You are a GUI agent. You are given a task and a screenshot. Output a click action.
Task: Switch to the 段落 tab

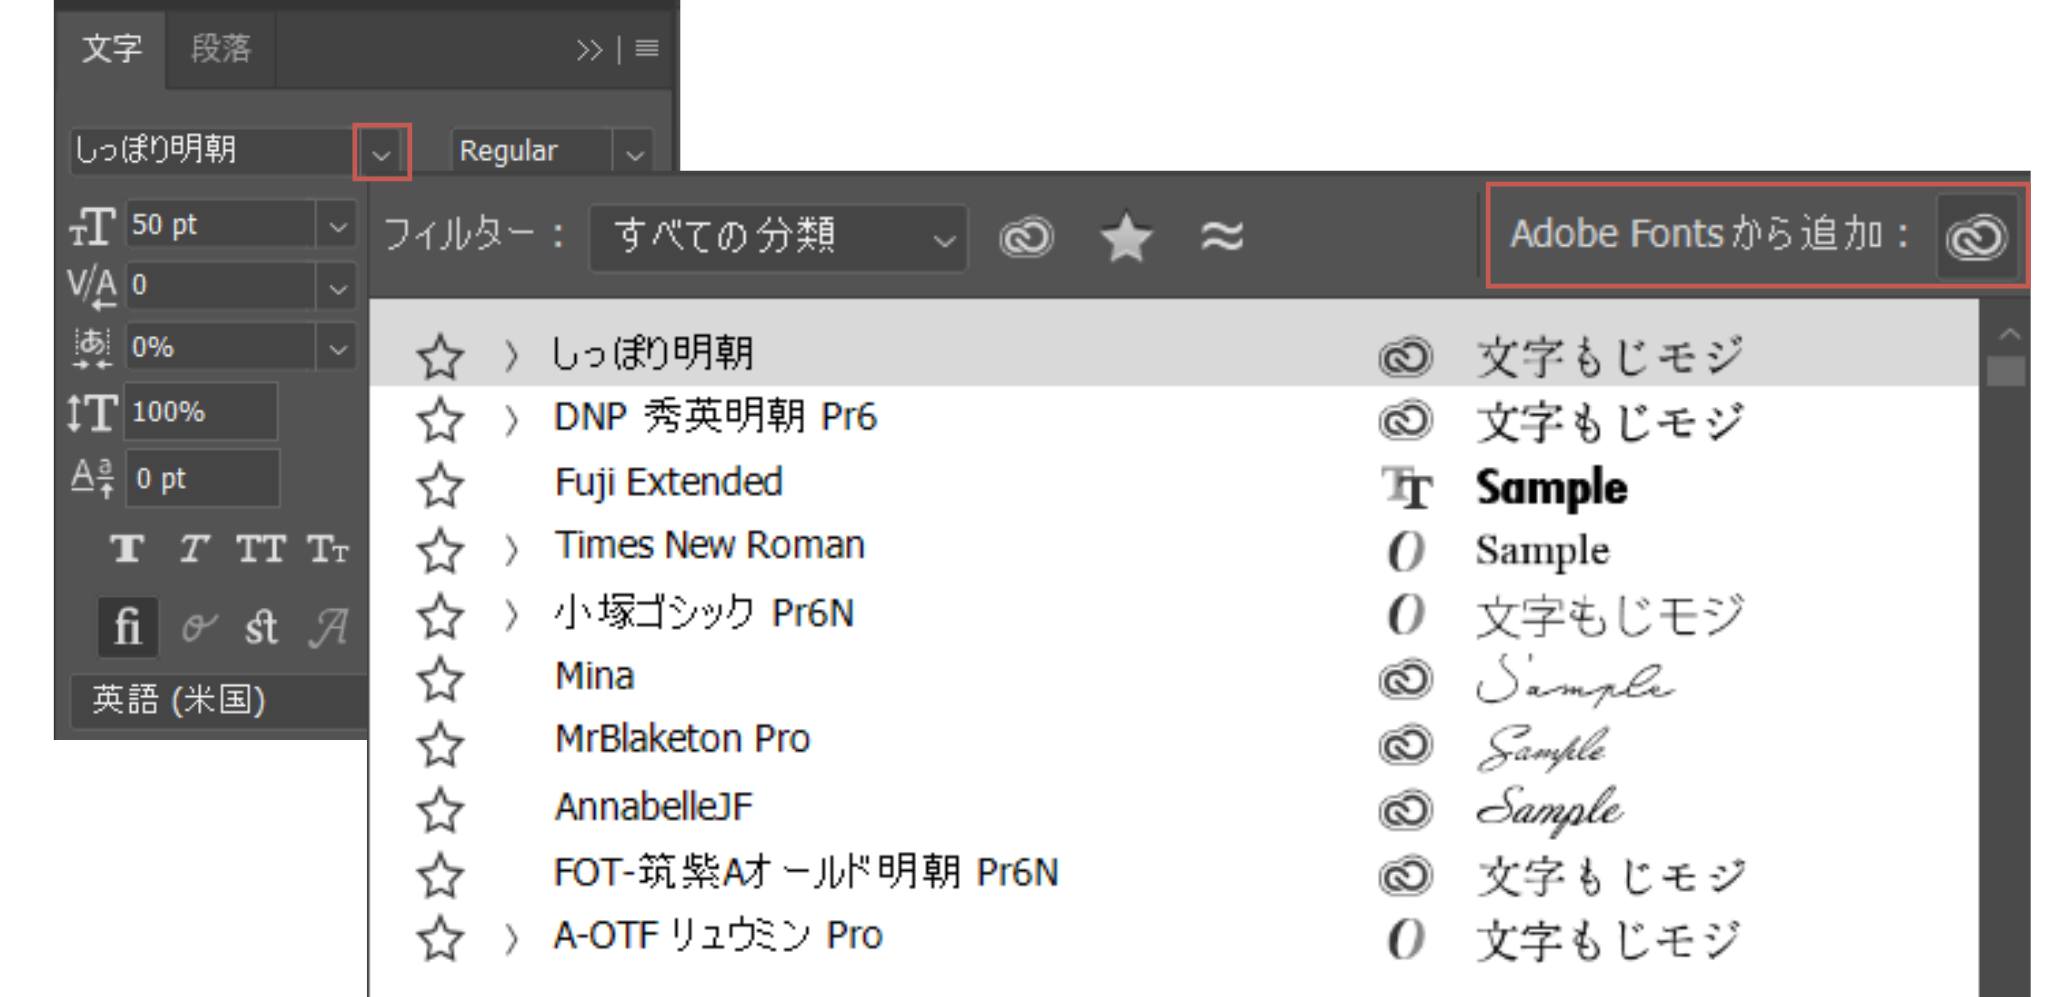pos(220,48)
